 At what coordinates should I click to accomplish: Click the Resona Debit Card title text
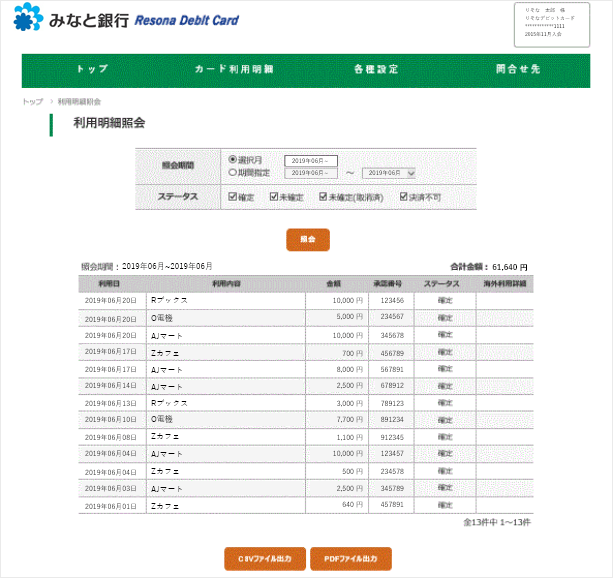[186, 20]
